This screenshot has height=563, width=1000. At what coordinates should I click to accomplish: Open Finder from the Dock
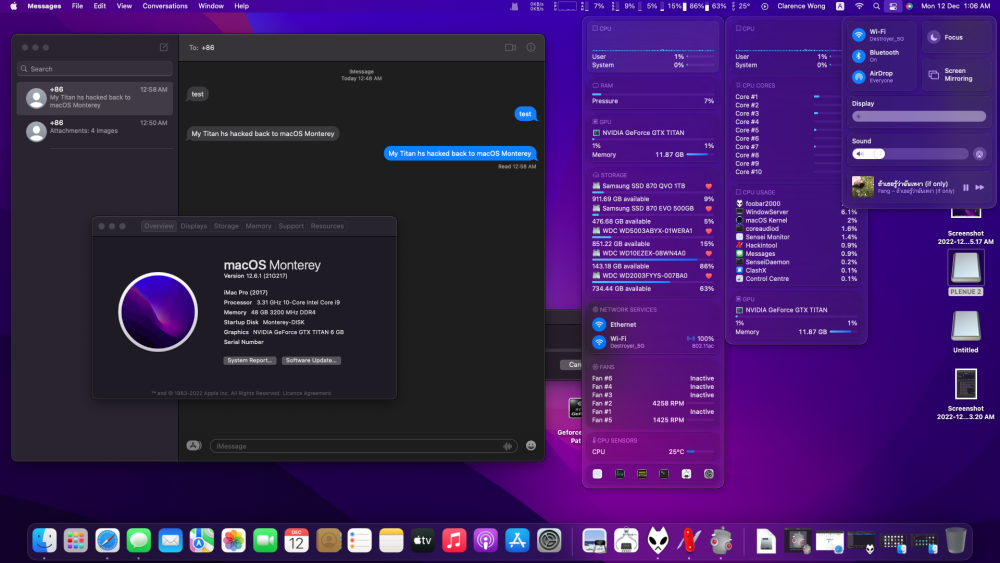coord(45,541)
